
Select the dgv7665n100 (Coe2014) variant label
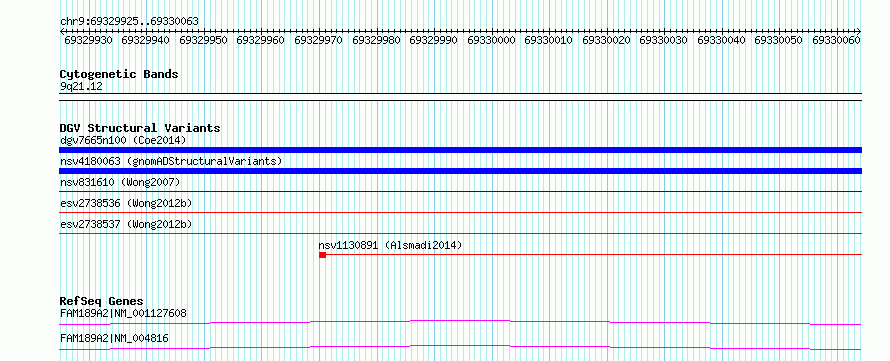coord(123,140)
